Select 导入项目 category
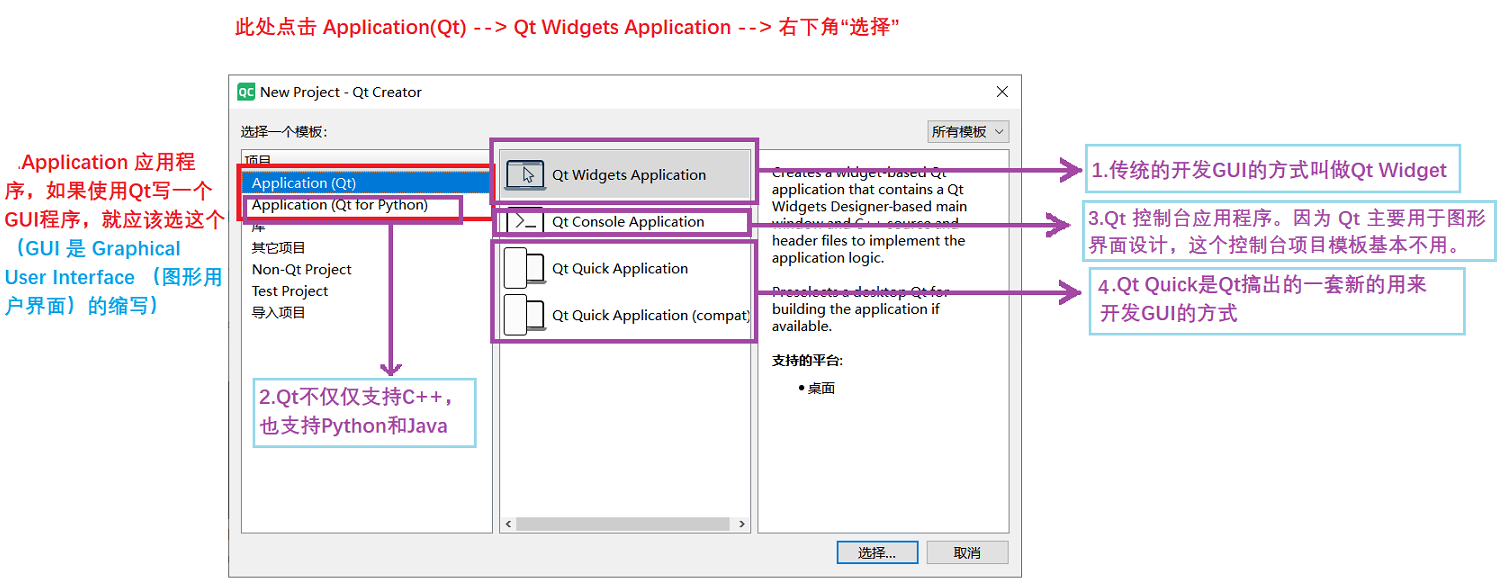1508x588 pixels. pos(279,313)
